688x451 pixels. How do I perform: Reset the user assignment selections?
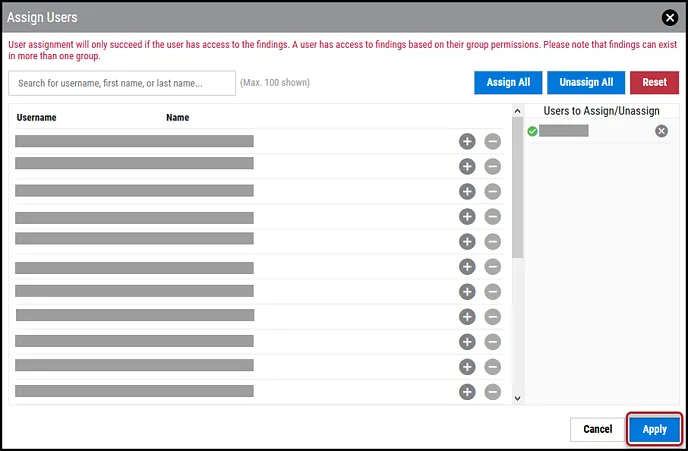[654, 82]
